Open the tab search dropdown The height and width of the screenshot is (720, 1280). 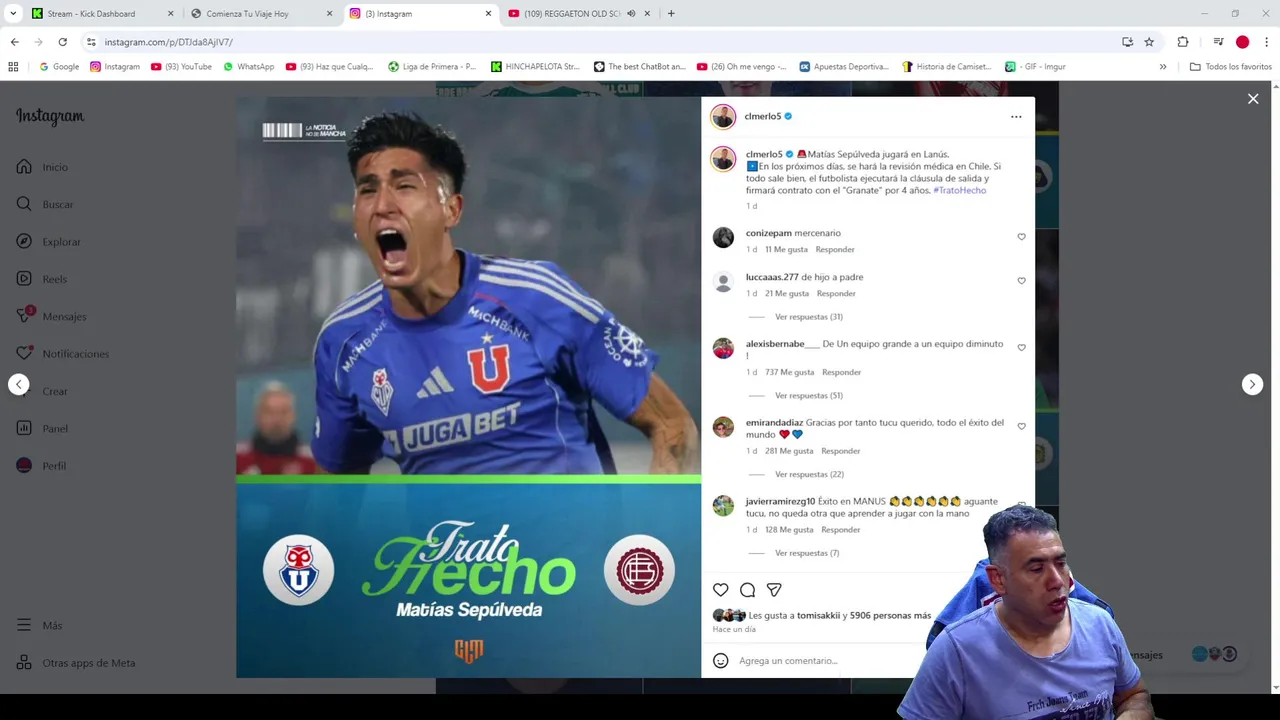pos(13,14)
